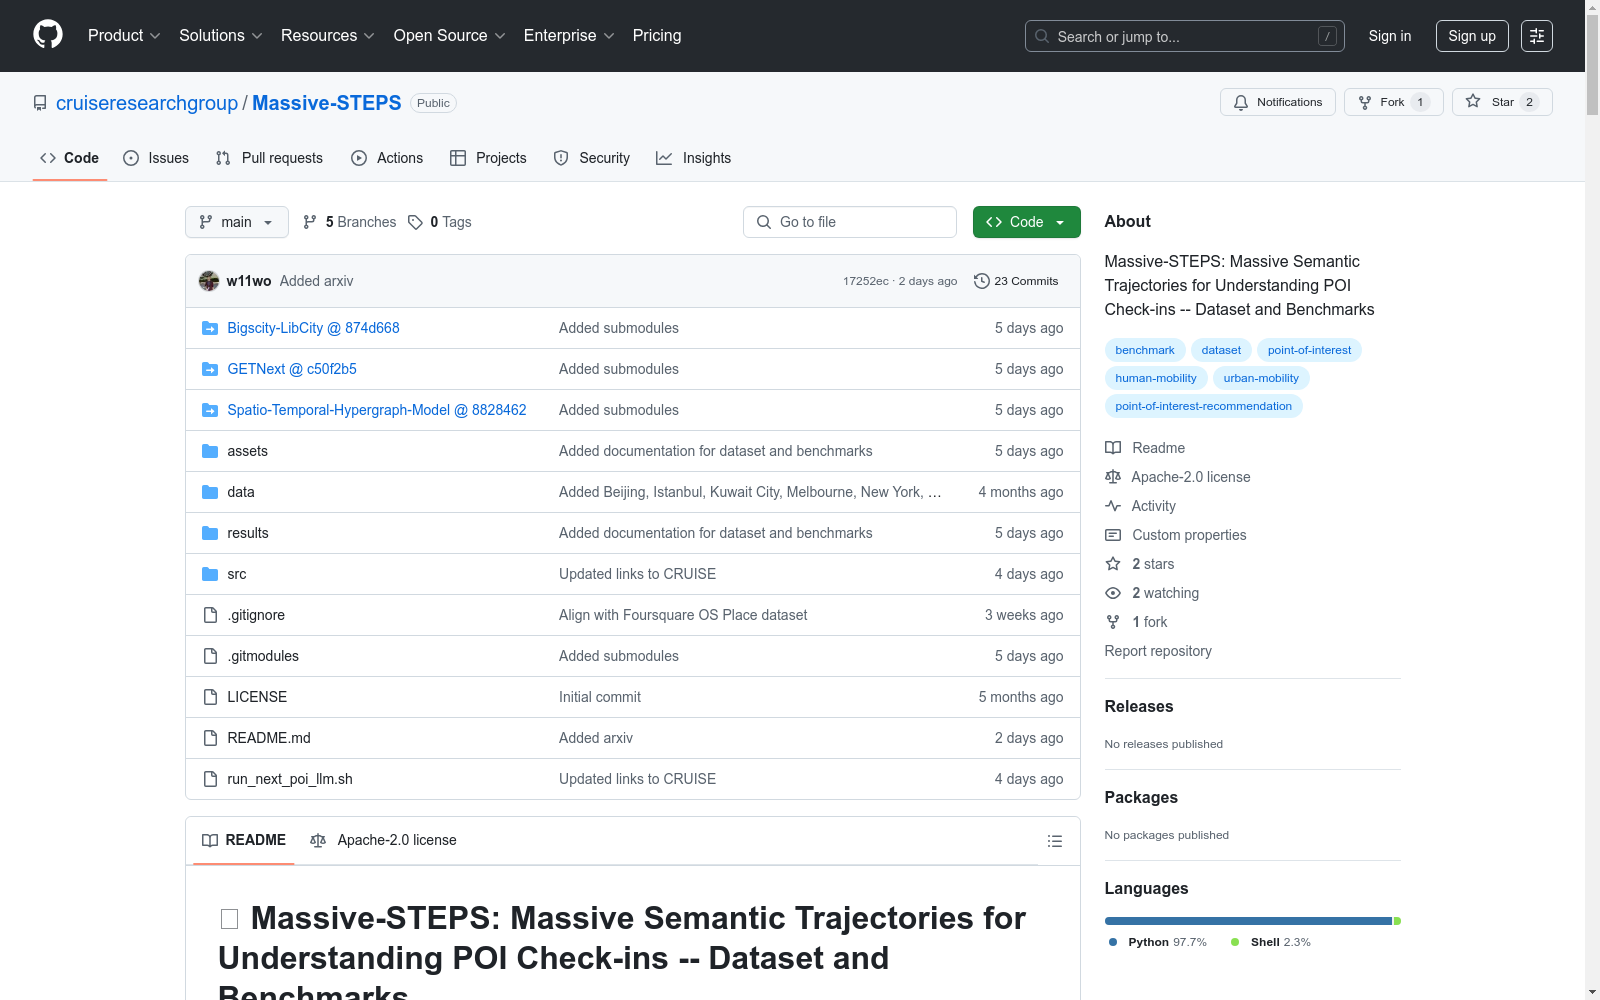Viewport: 1600px width, 1000px height.
Task: Expand the Product menu
Action: pyautogui.click(x=124, y=36)
